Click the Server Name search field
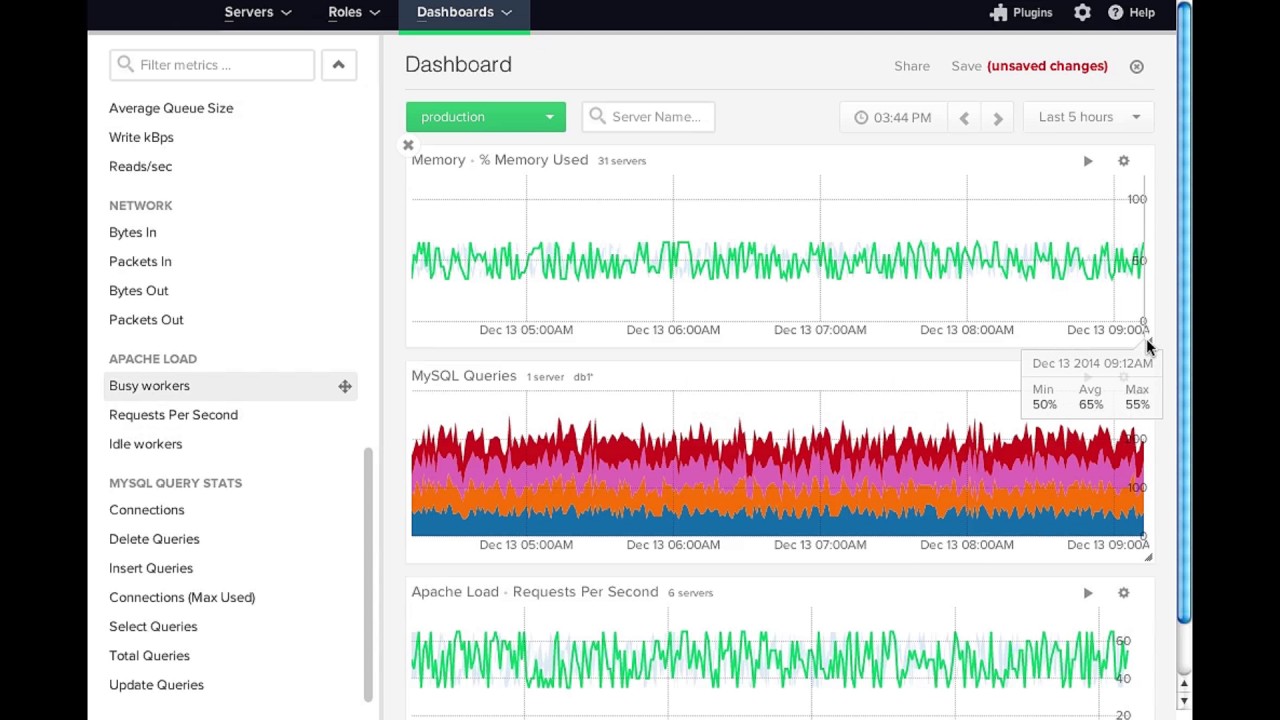 648,117
